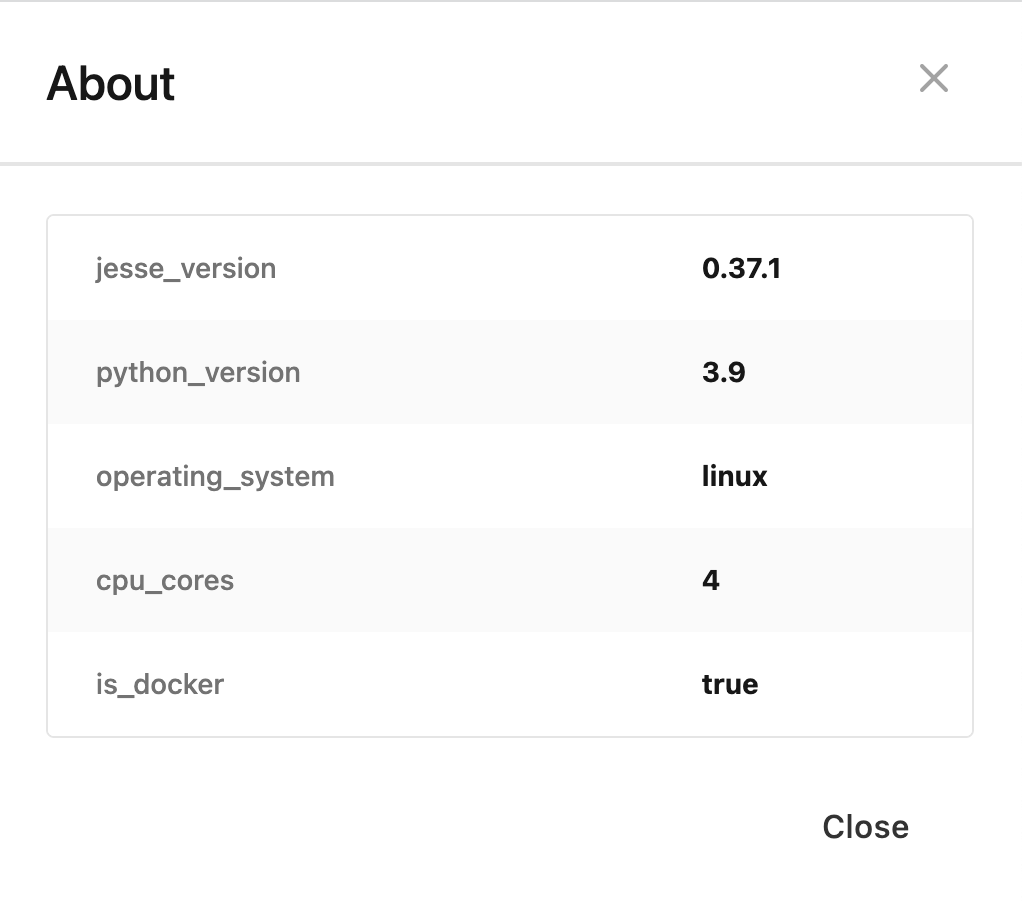
Task: Select the operating_system value linux
Action: [x=734, y=476]
